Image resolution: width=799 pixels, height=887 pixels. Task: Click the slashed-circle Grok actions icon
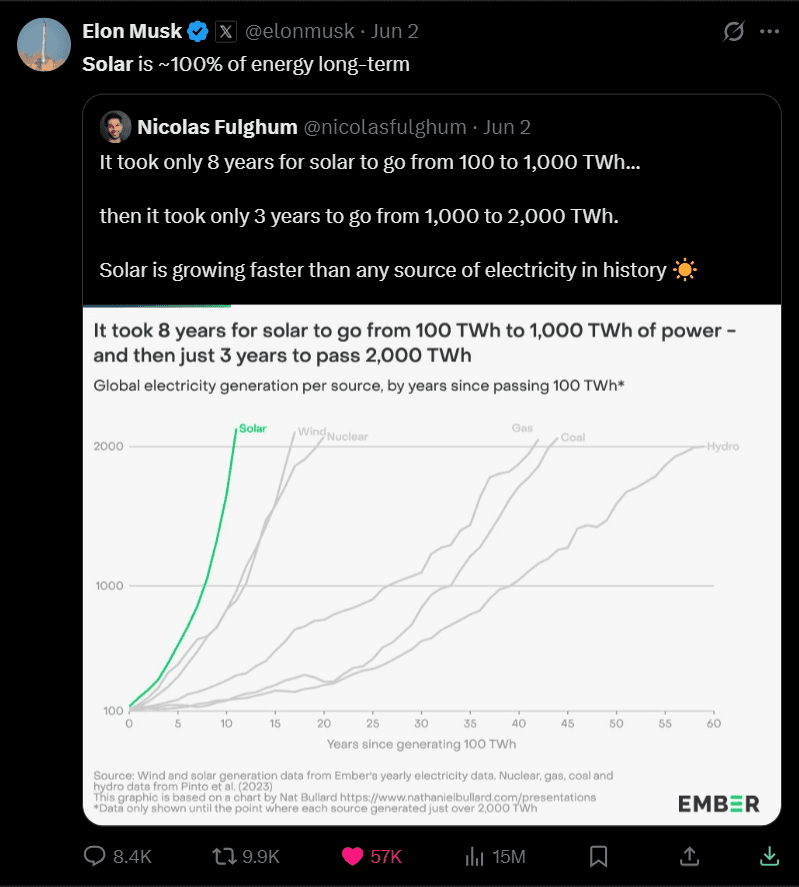pos(734,31)
